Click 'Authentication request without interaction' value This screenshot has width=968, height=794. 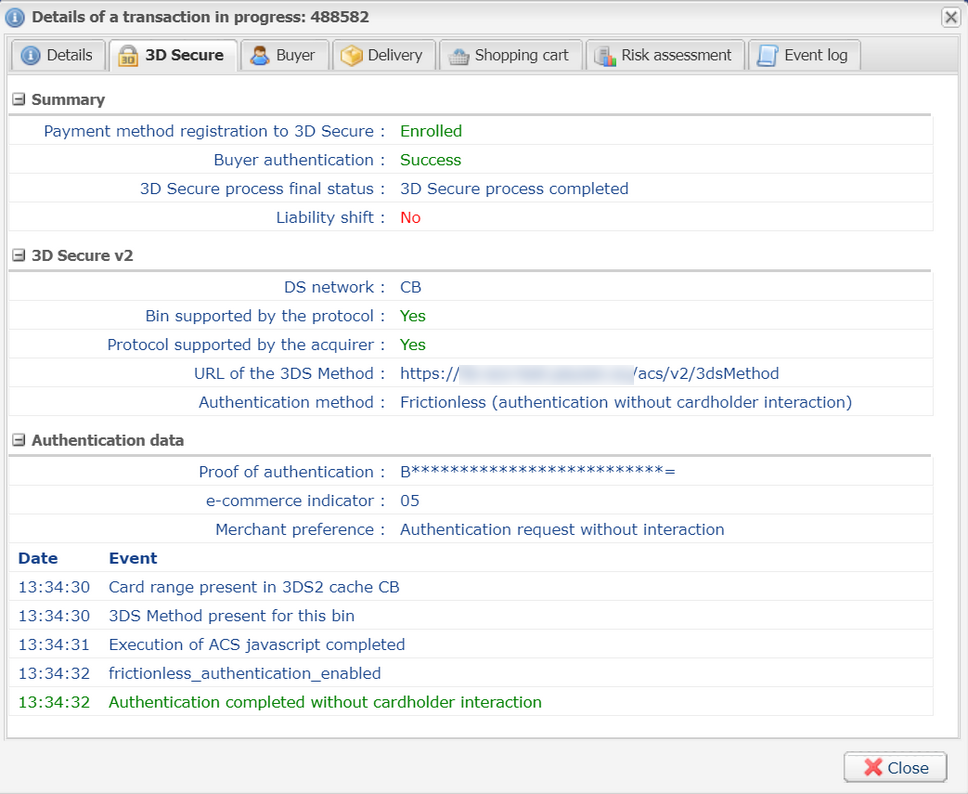[x=562, y=529]
